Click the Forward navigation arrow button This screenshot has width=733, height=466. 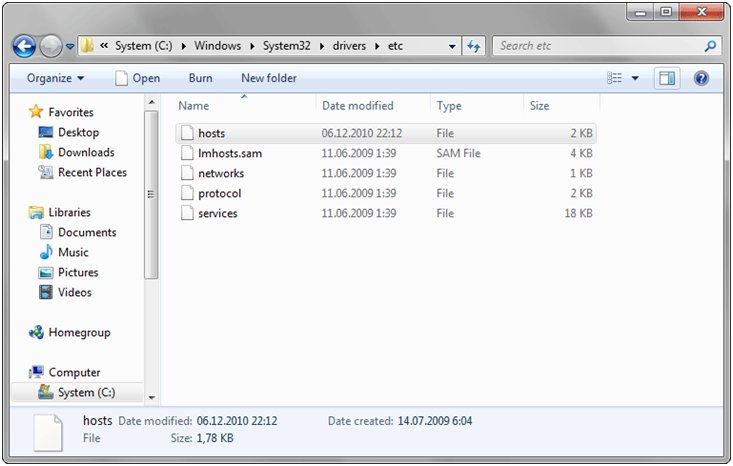tap(51, 46)
